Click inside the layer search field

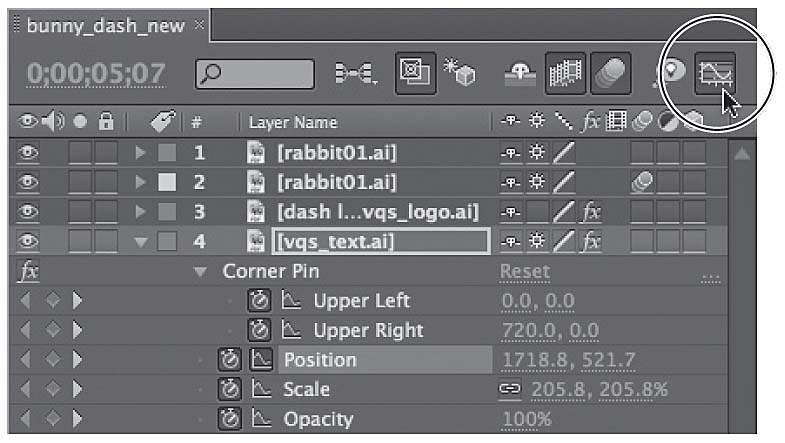[255, 74]
